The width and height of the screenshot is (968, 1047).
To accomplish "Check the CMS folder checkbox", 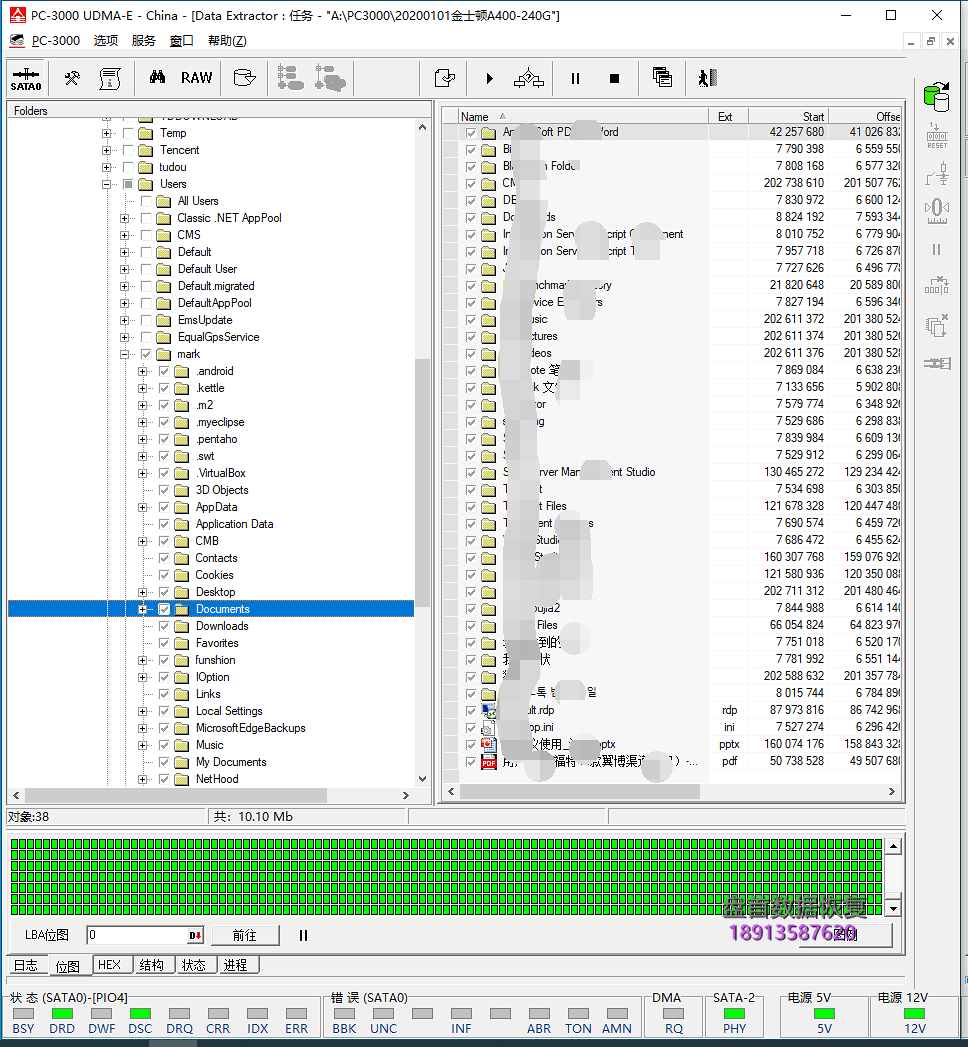I will coord(146,235).
